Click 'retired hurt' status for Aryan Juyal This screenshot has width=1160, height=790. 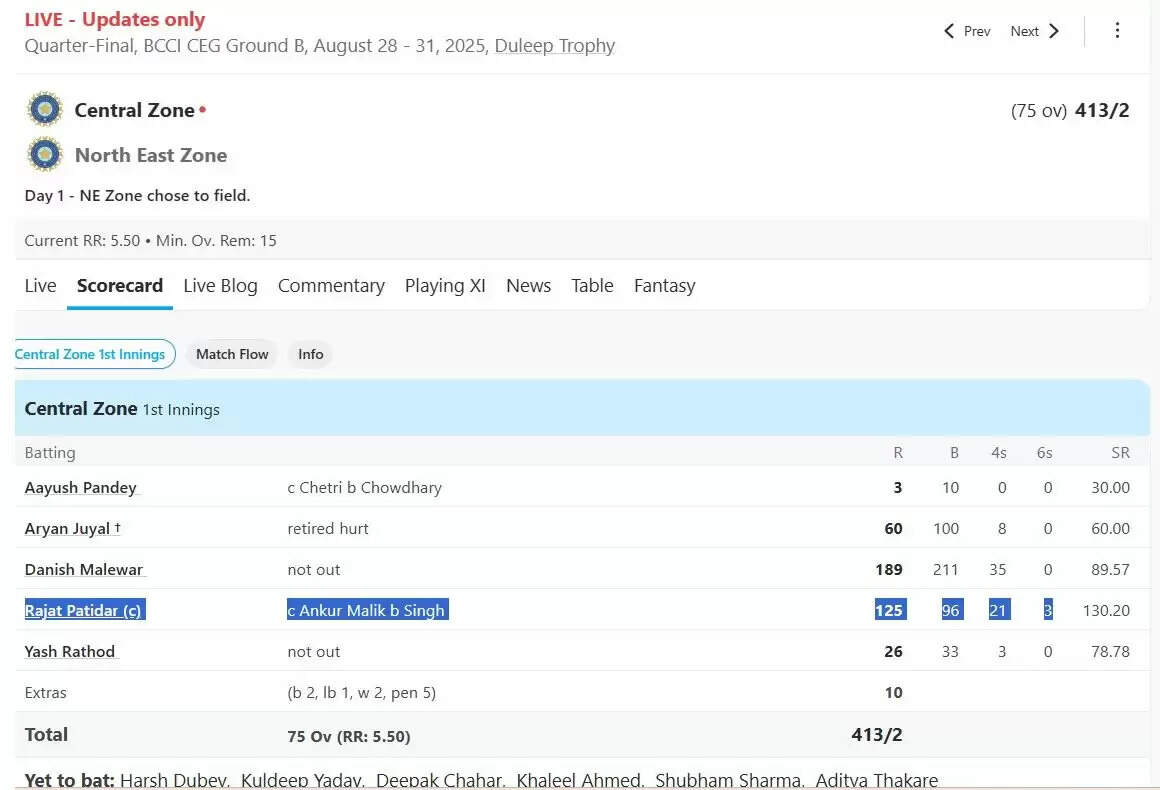click(x=328, y=528)
